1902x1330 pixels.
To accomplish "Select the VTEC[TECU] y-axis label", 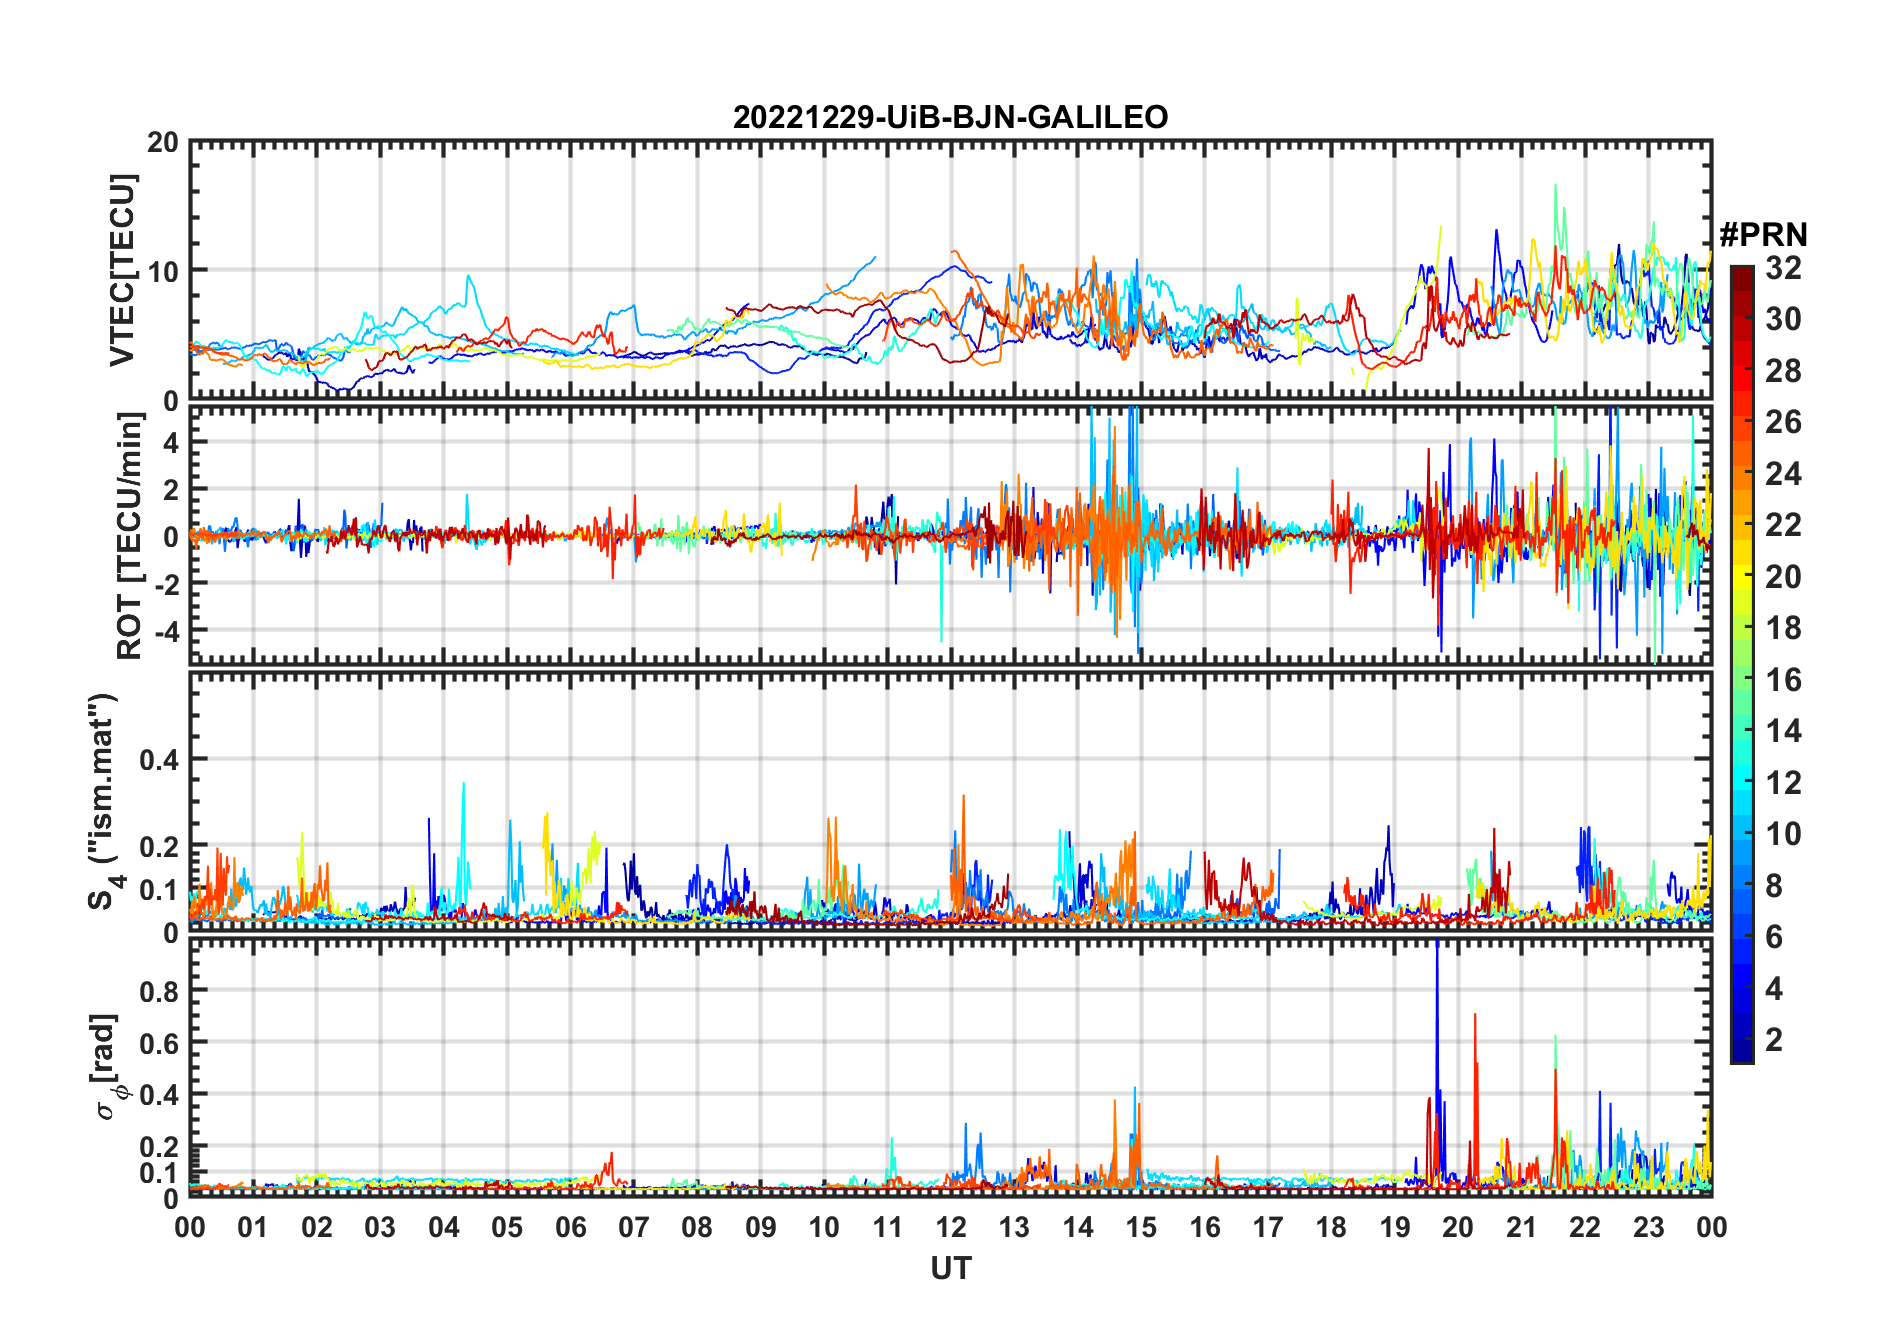I will point(122,271).
